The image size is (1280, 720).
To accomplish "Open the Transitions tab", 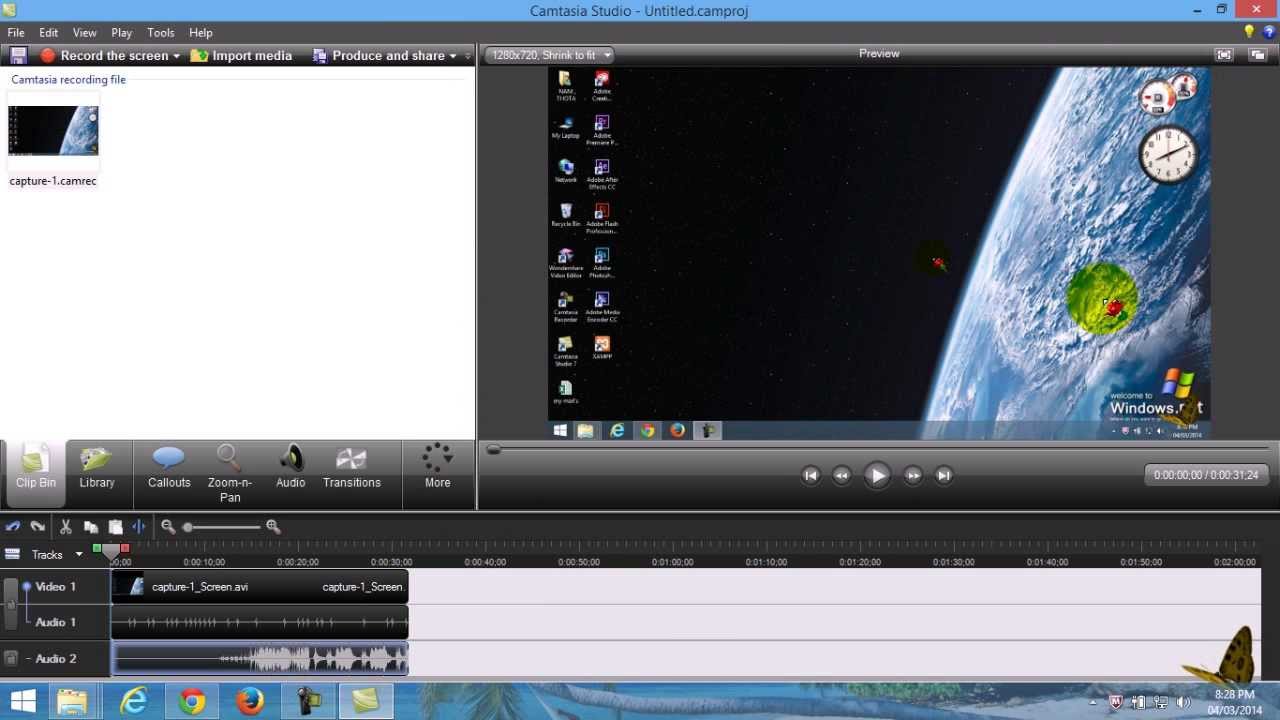I will 352,468.
